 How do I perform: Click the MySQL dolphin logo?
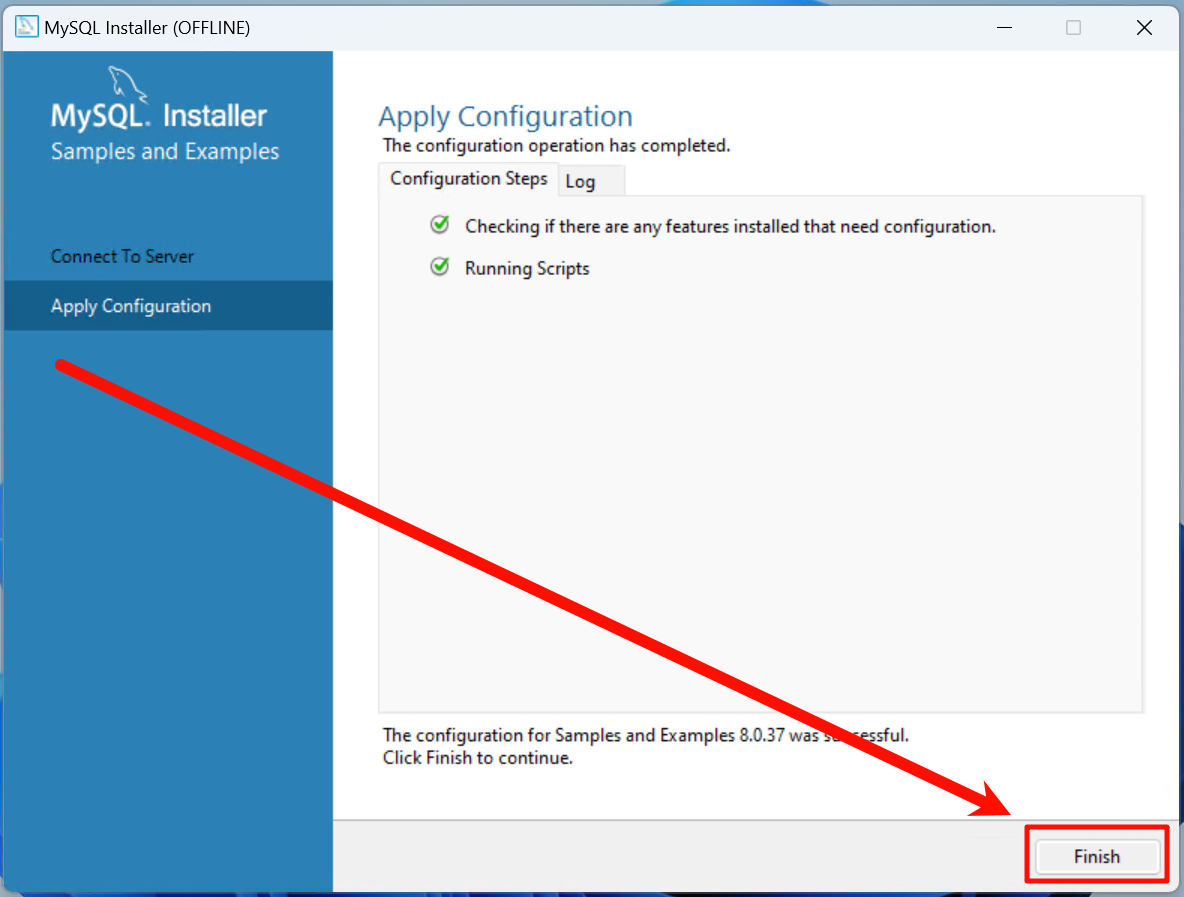(x=126, y=84)
